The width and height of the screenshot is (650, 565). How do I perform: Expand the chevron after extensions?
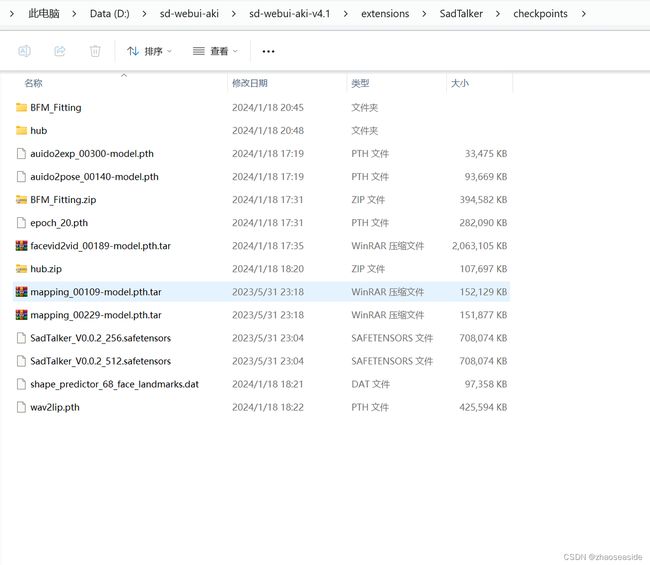click(x=424, y=14)
